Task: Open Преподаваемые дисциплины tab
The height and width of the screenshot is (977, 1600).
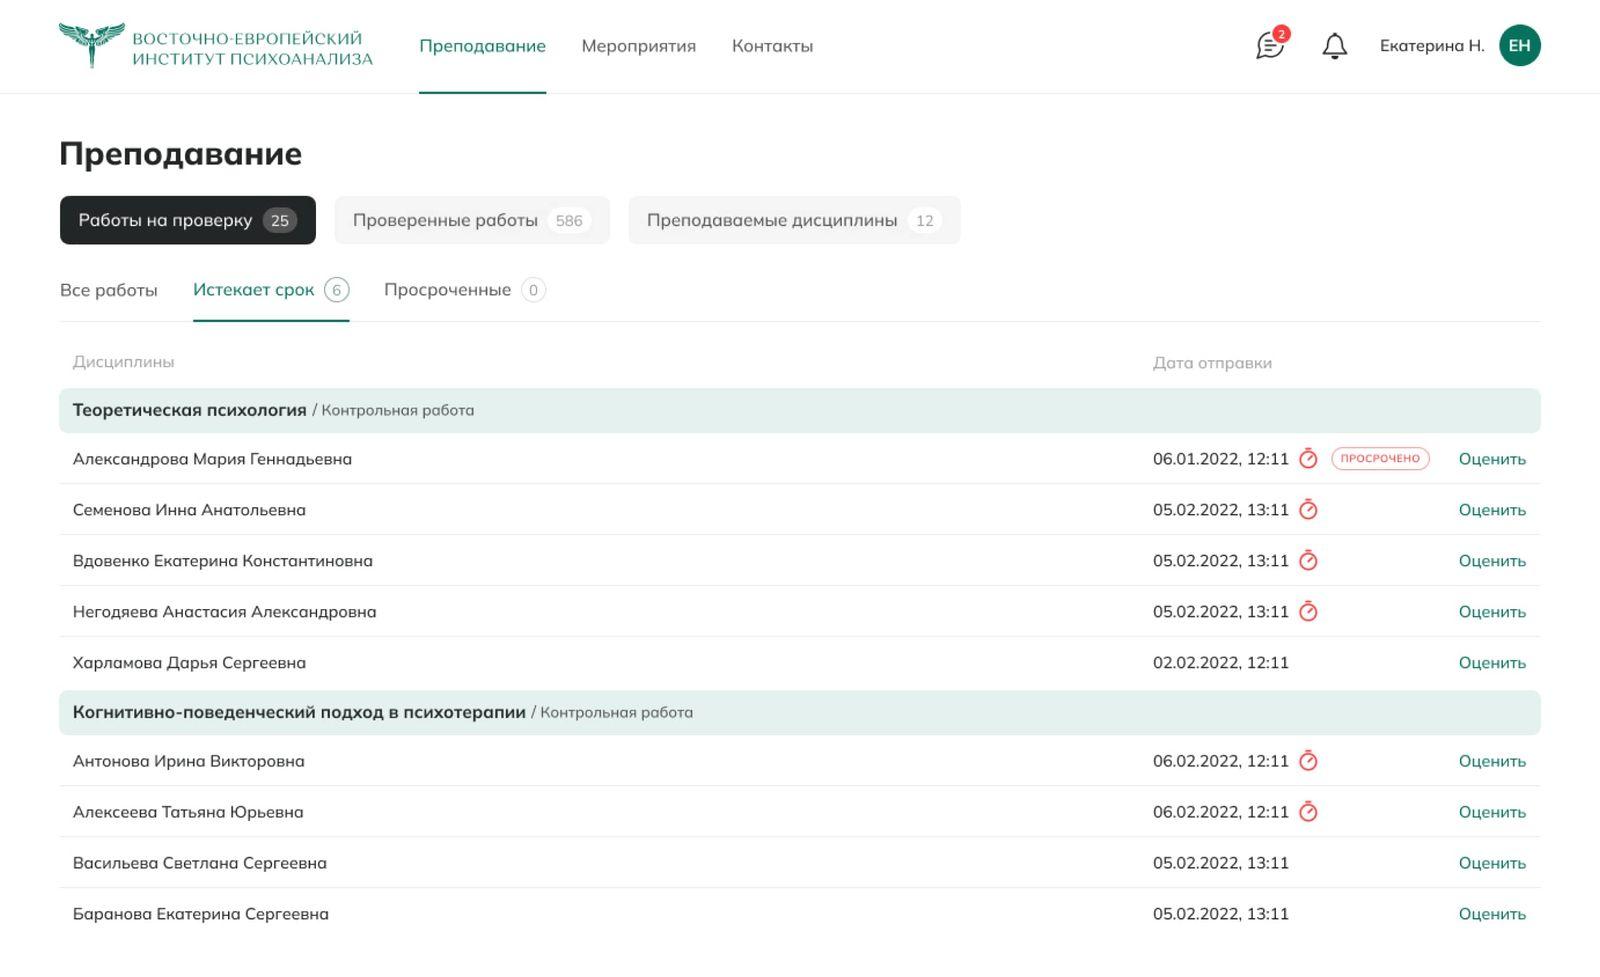Action: point(793,220)
